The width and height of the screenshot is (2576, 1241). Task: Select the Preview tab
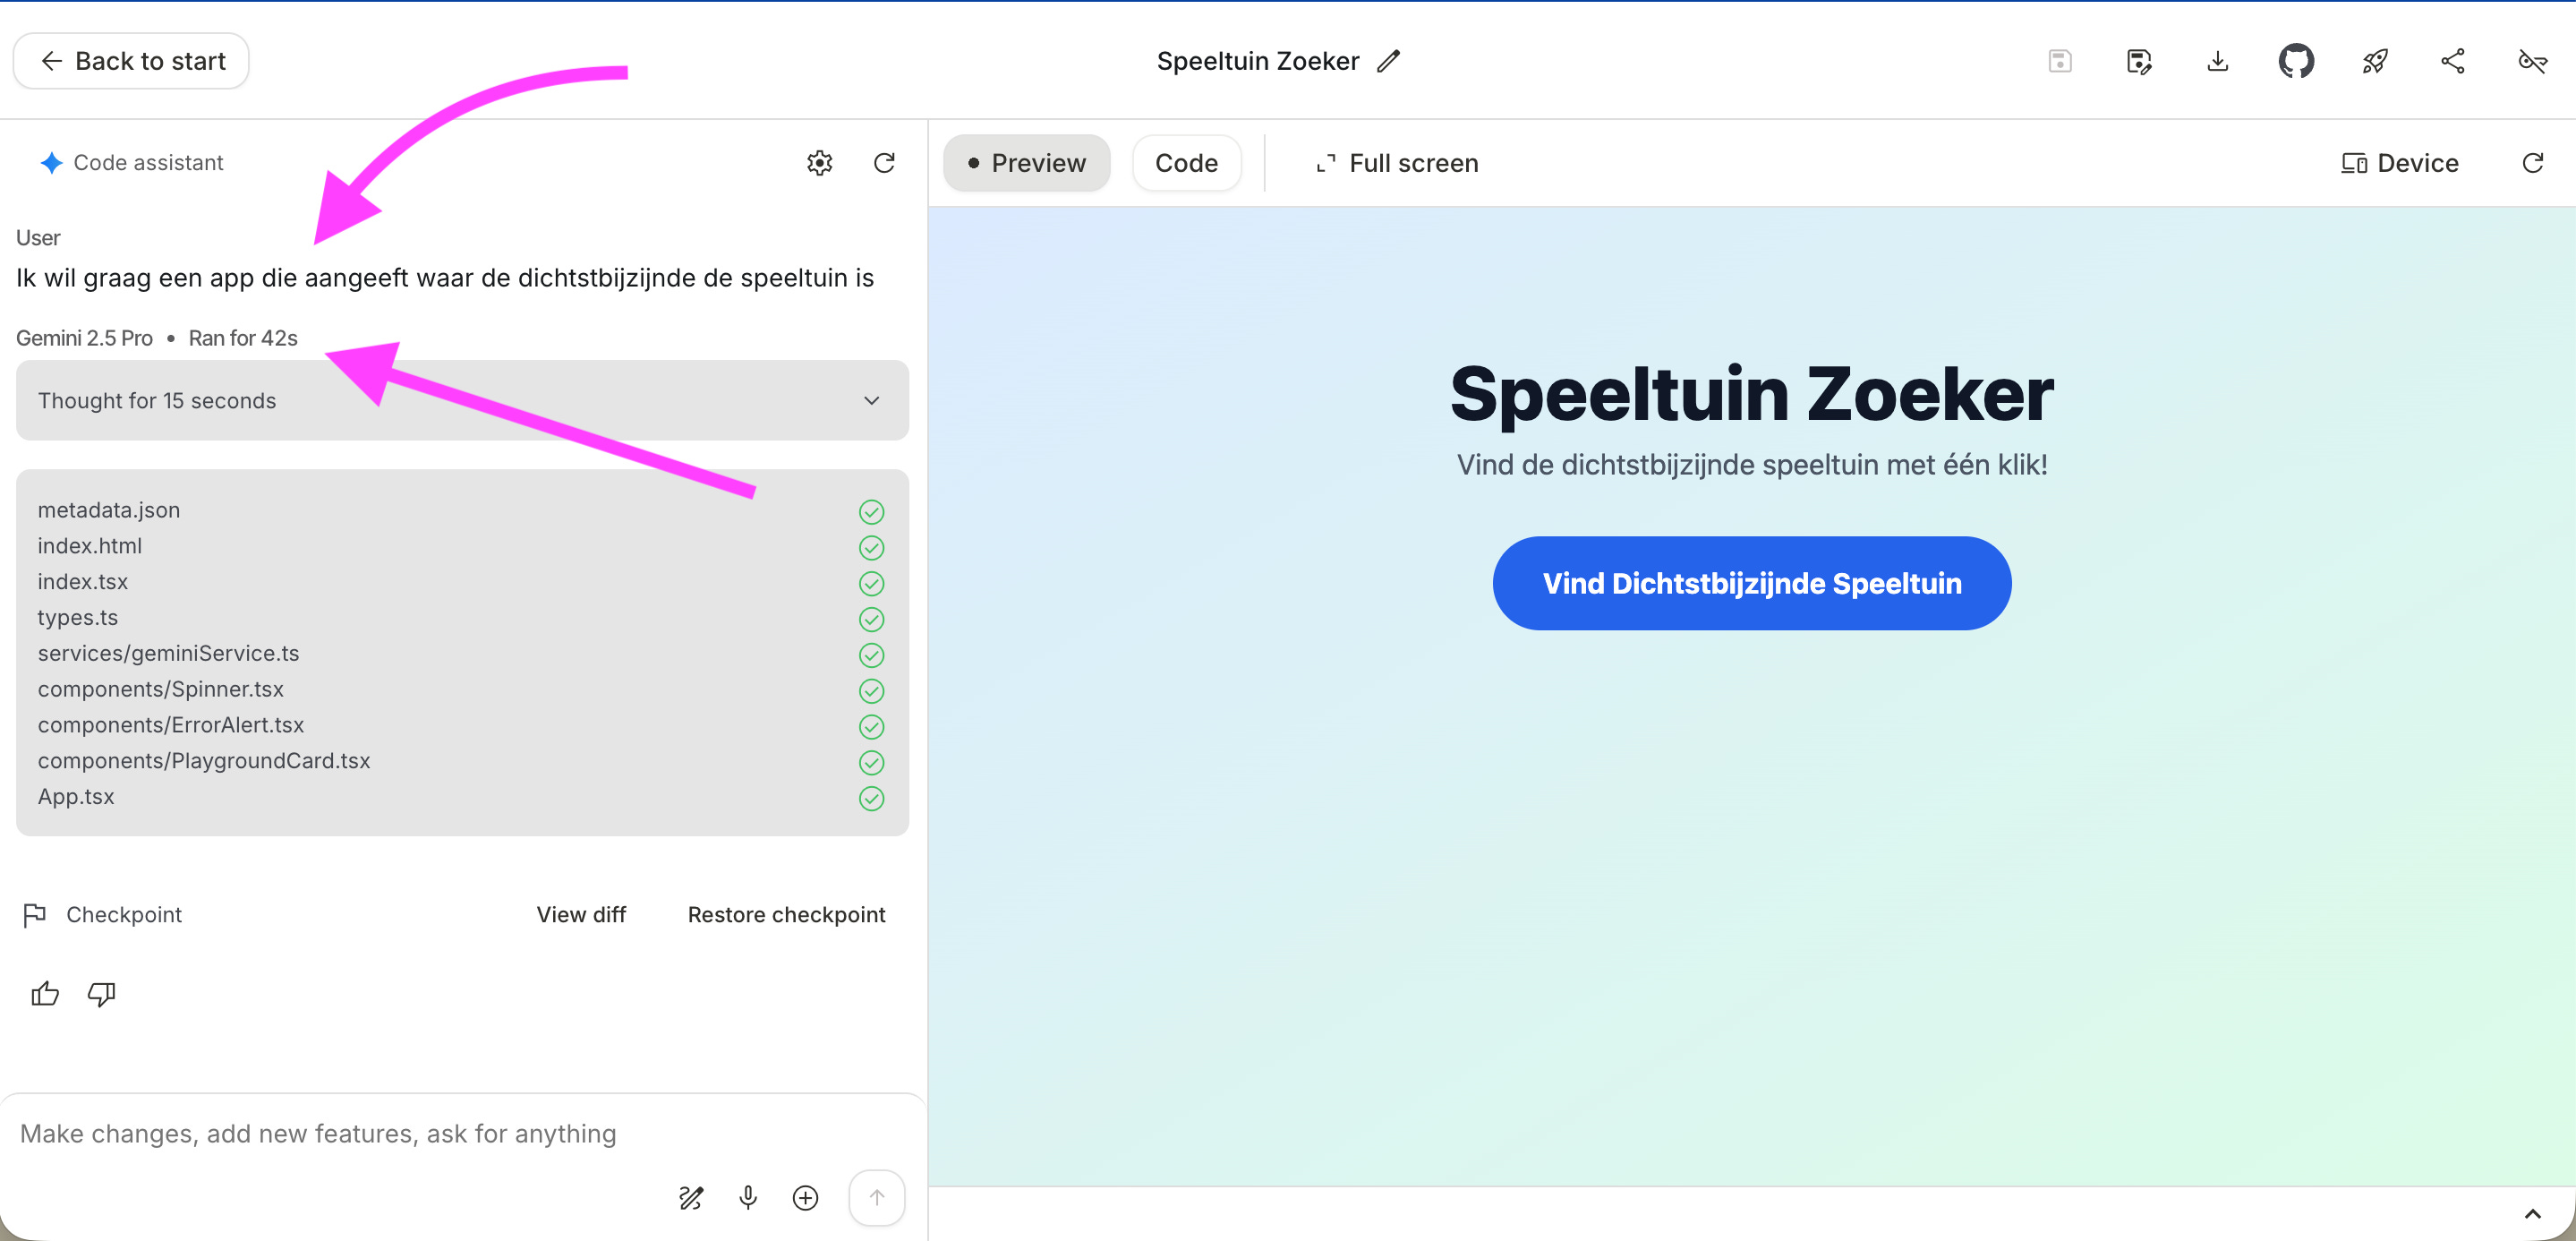pos(1026,163)
